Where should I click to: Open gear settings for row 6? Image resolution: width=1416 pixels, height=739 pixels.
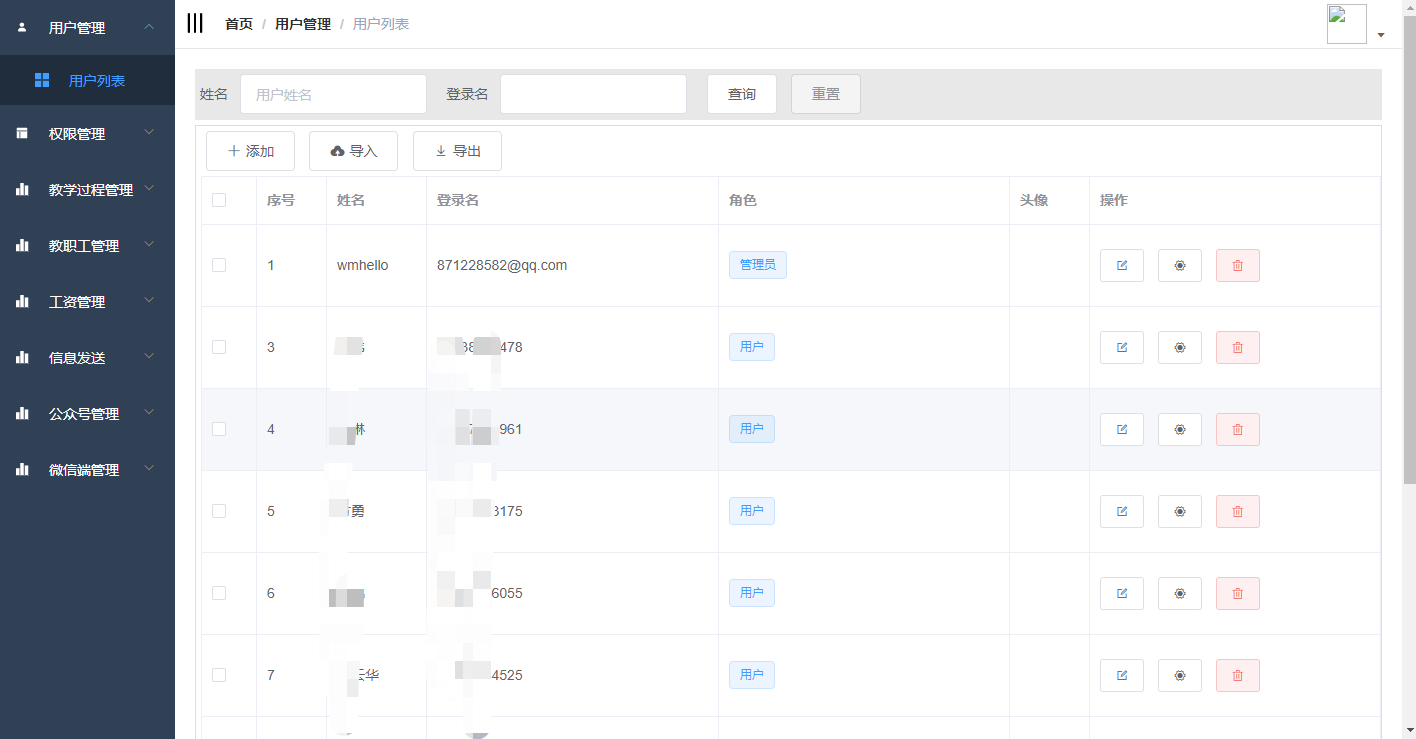click(1180, 593)
